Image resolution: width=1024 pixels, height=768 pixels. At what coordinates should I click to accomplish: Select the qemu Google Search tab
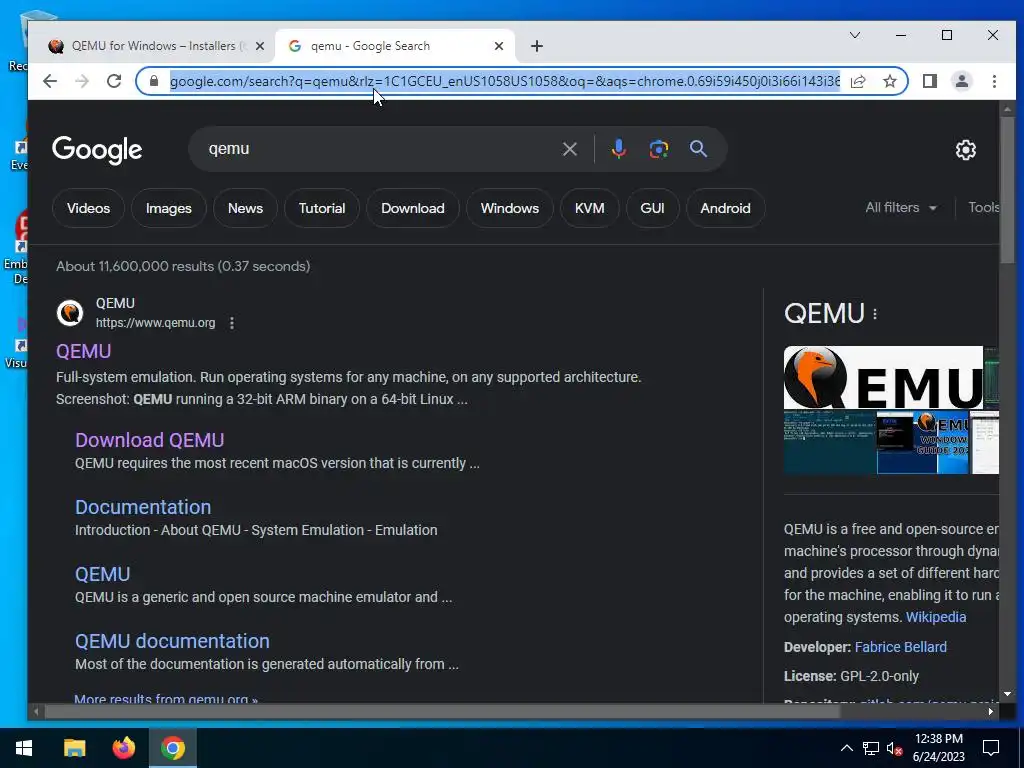(x=395, y=46)
